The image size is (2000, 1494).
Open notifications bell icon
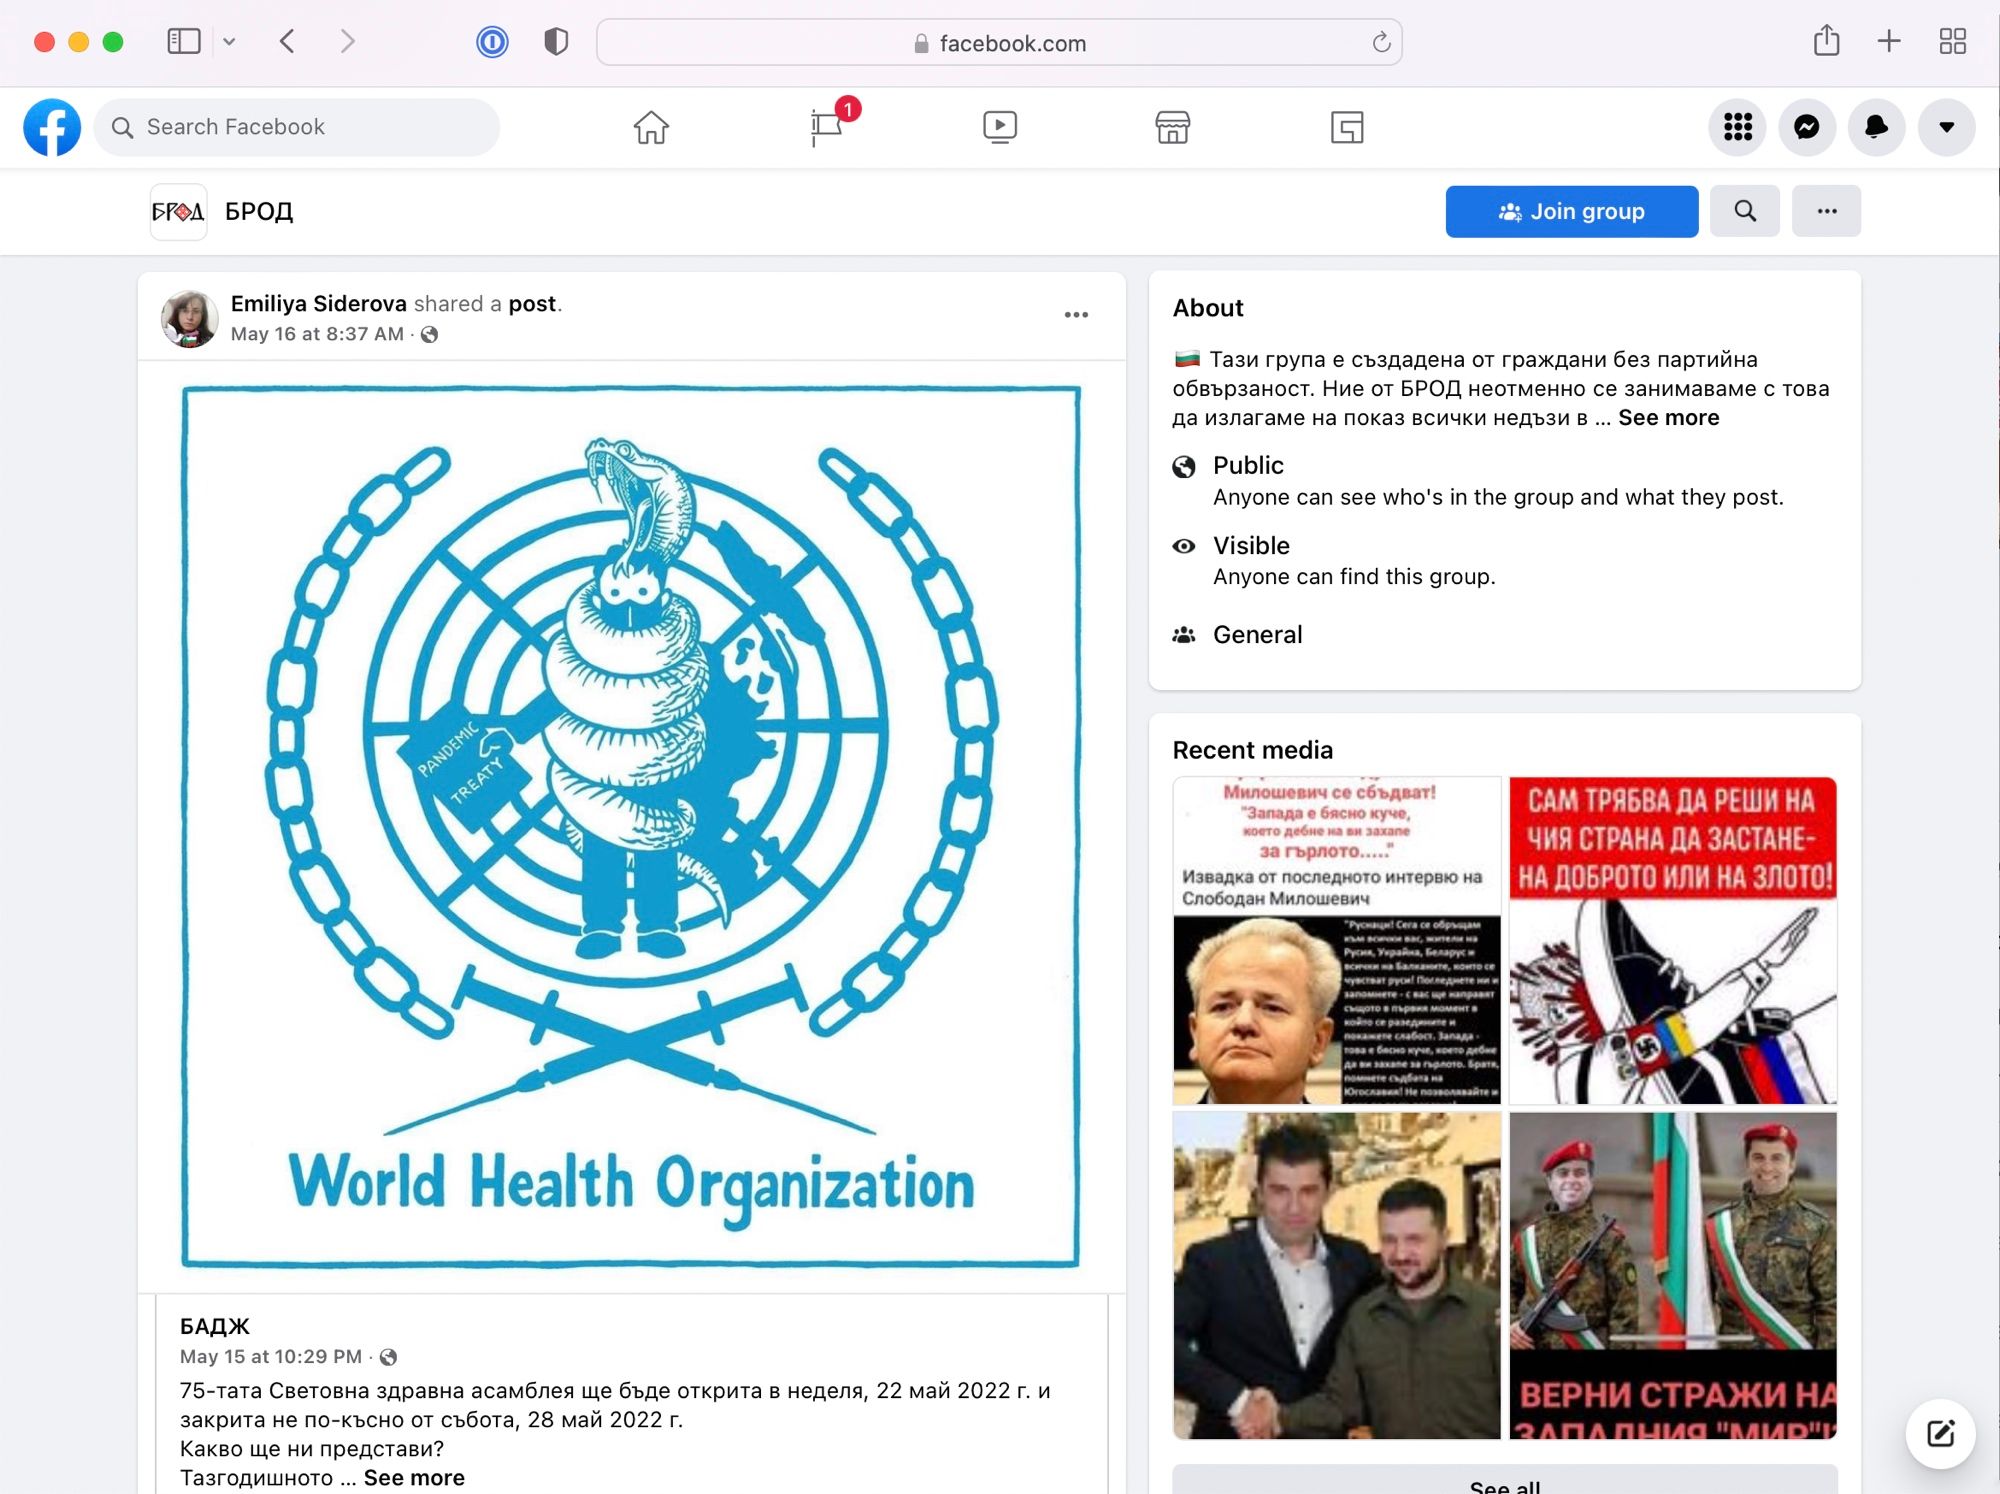[1876, 127]
